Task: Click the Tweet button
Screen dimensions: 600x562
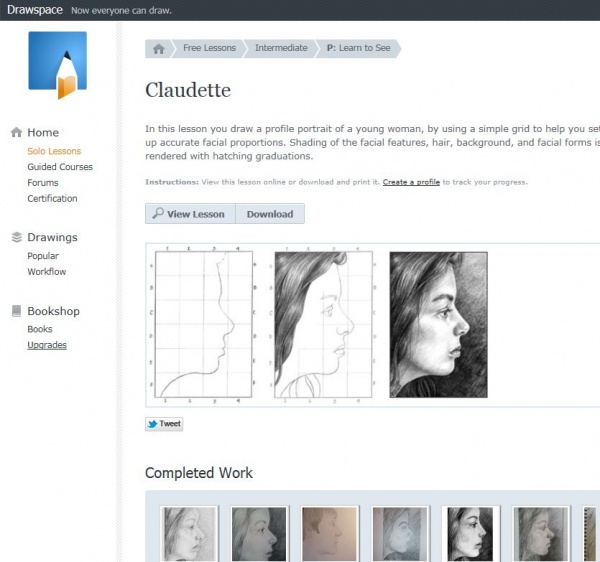Action: pyautogui.click(x=164, y=424)
